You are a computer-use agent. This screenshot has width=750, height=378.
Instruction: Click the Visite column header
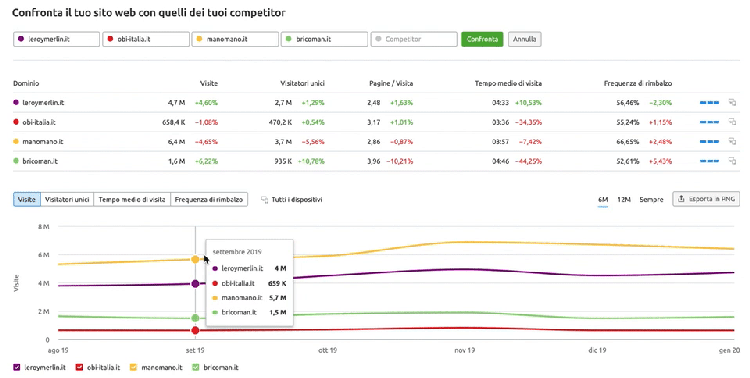(209, 83)
